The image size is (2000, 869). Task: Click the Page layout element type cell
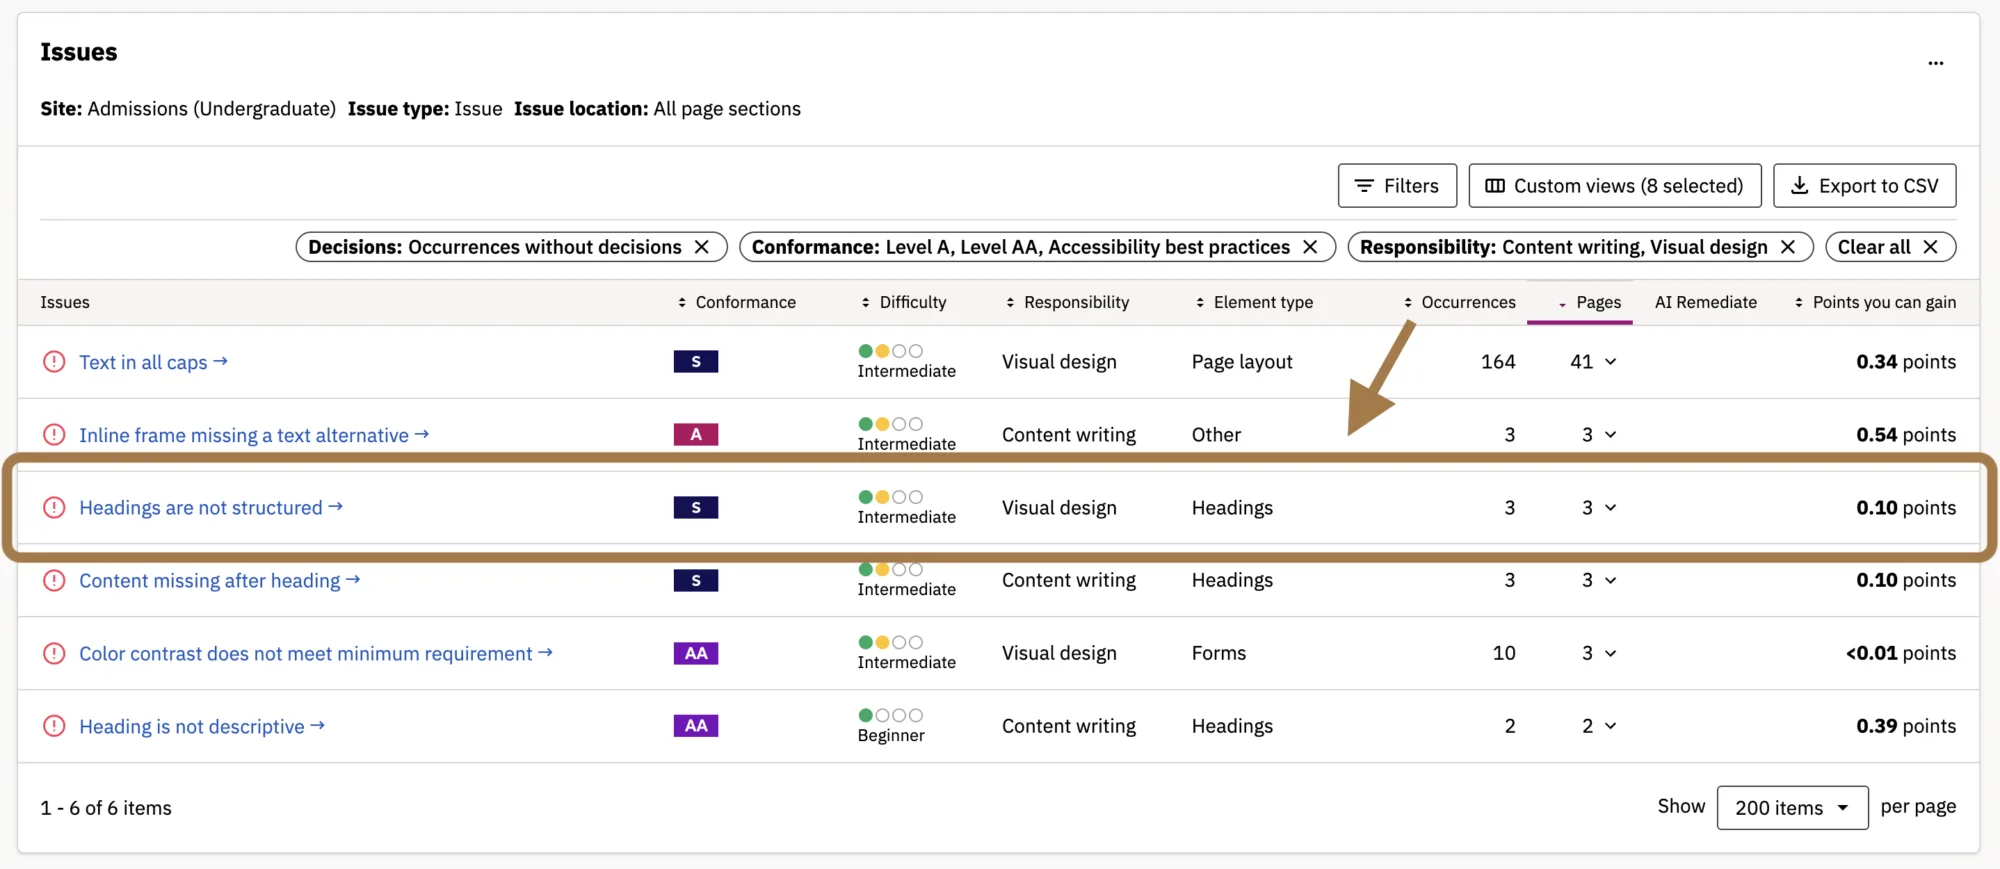(1242, 362)
